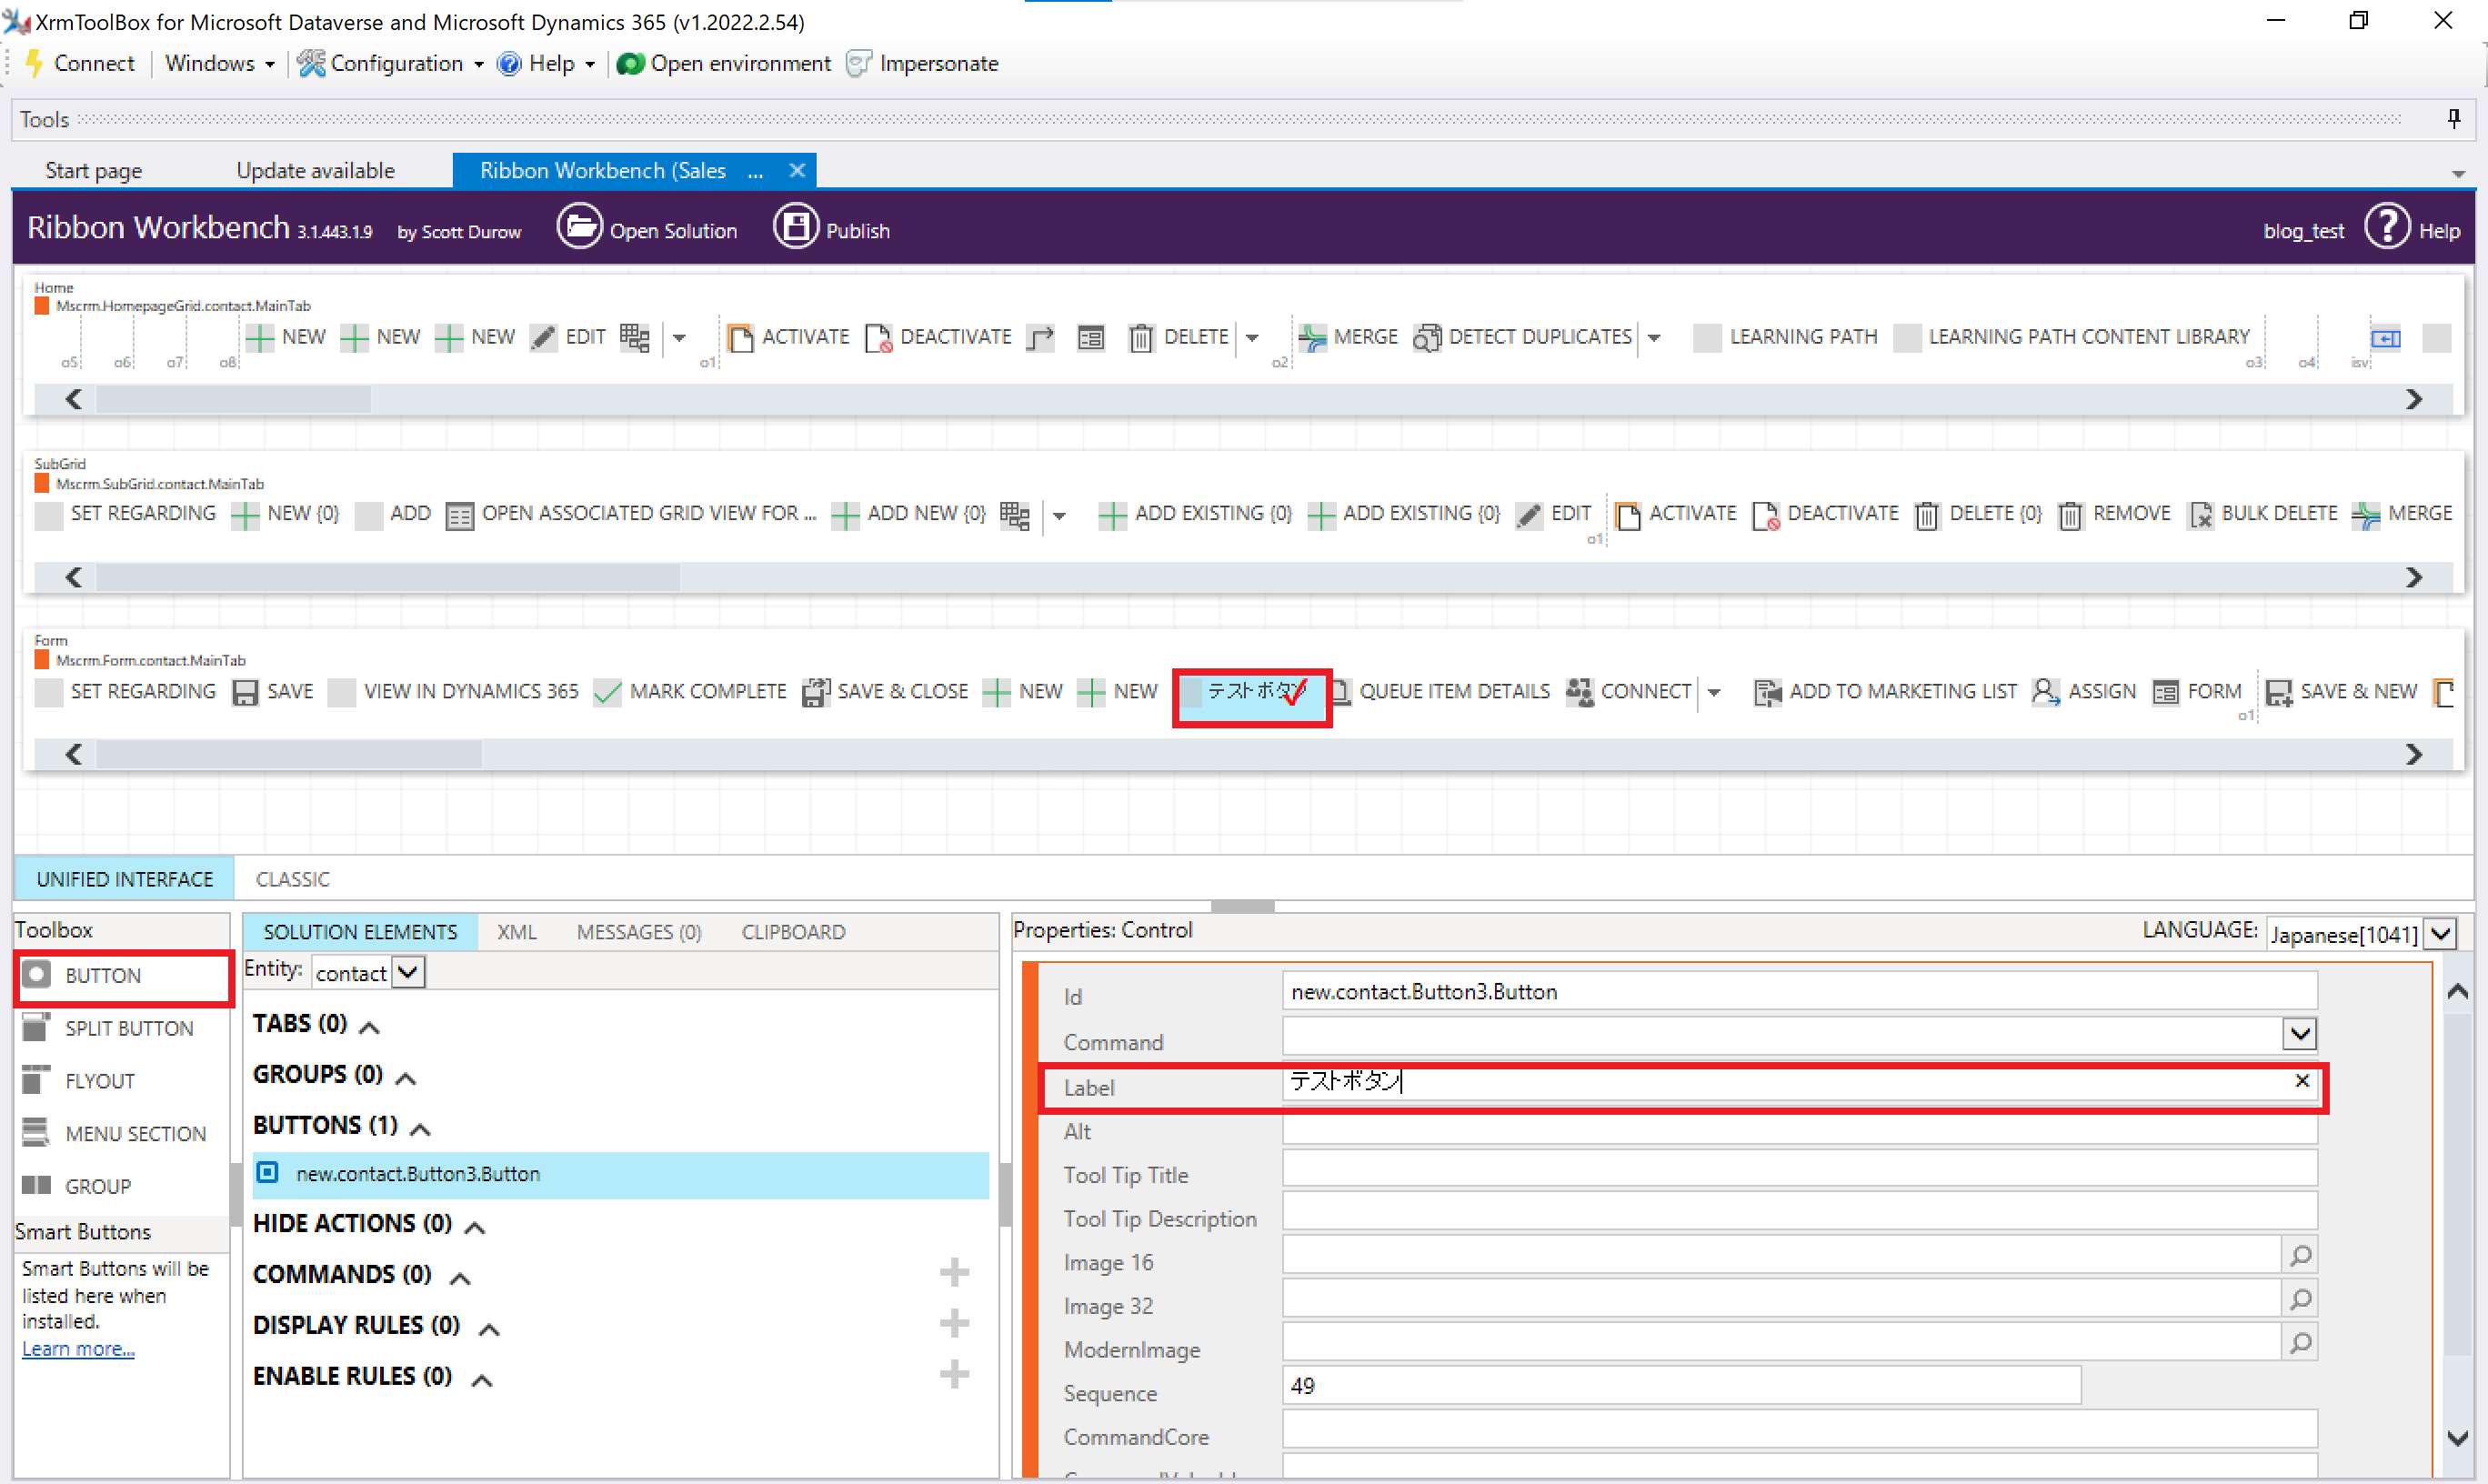
Task: Select EDIT pencil button in Home ribbon
Action: [568, 337]
